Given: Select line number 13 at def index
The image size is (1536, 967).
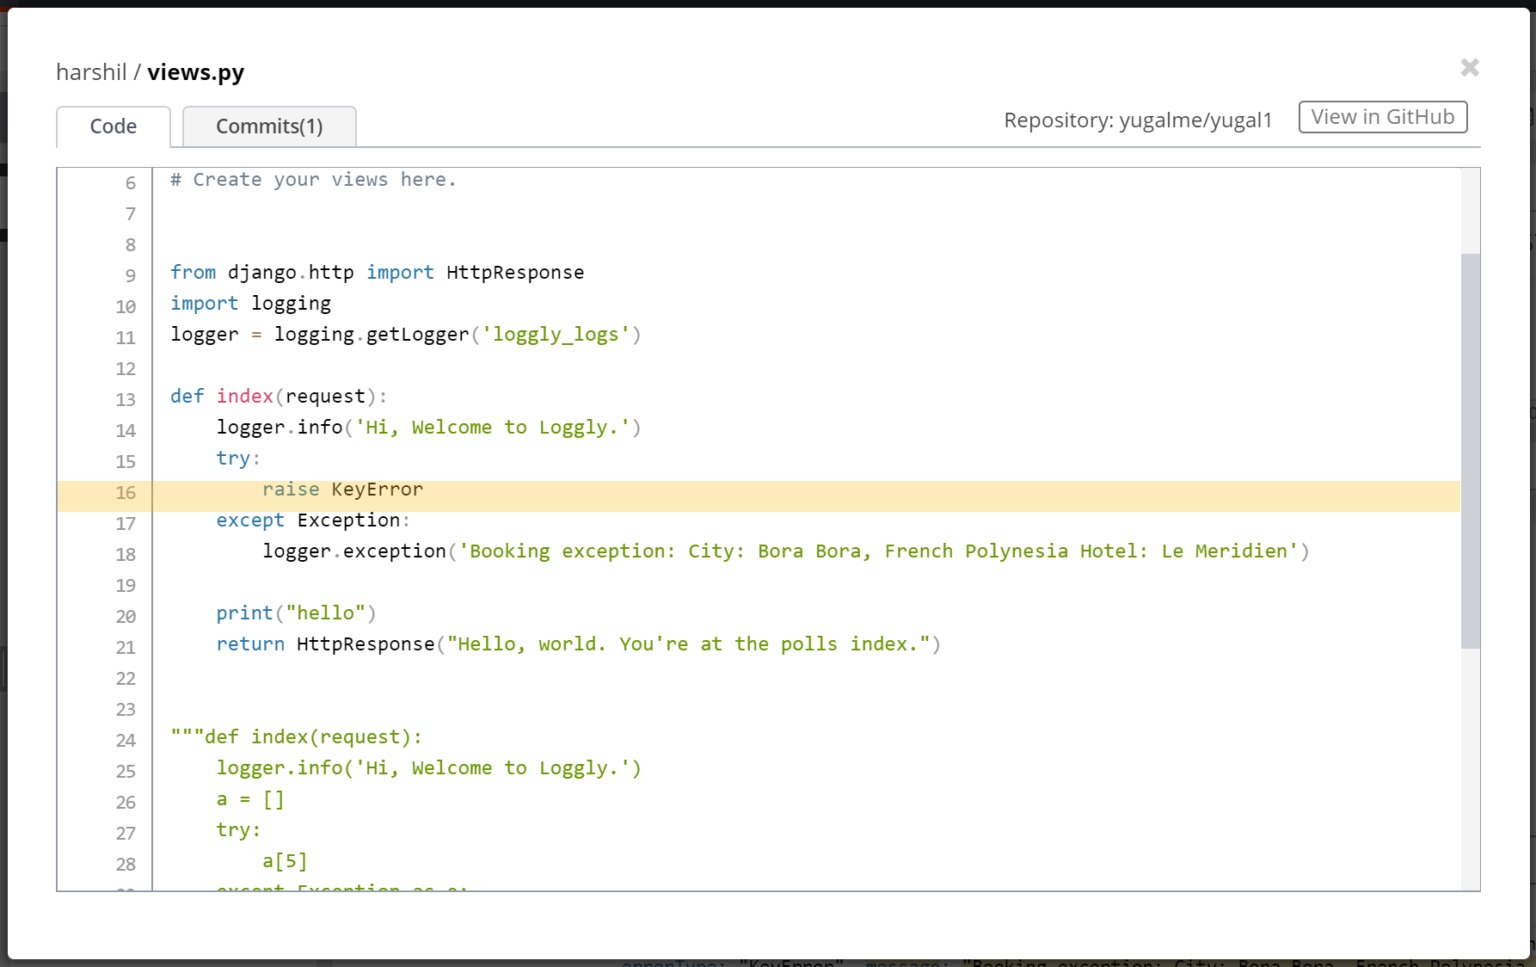Looking at the screenshot, I should click(125, 400).
